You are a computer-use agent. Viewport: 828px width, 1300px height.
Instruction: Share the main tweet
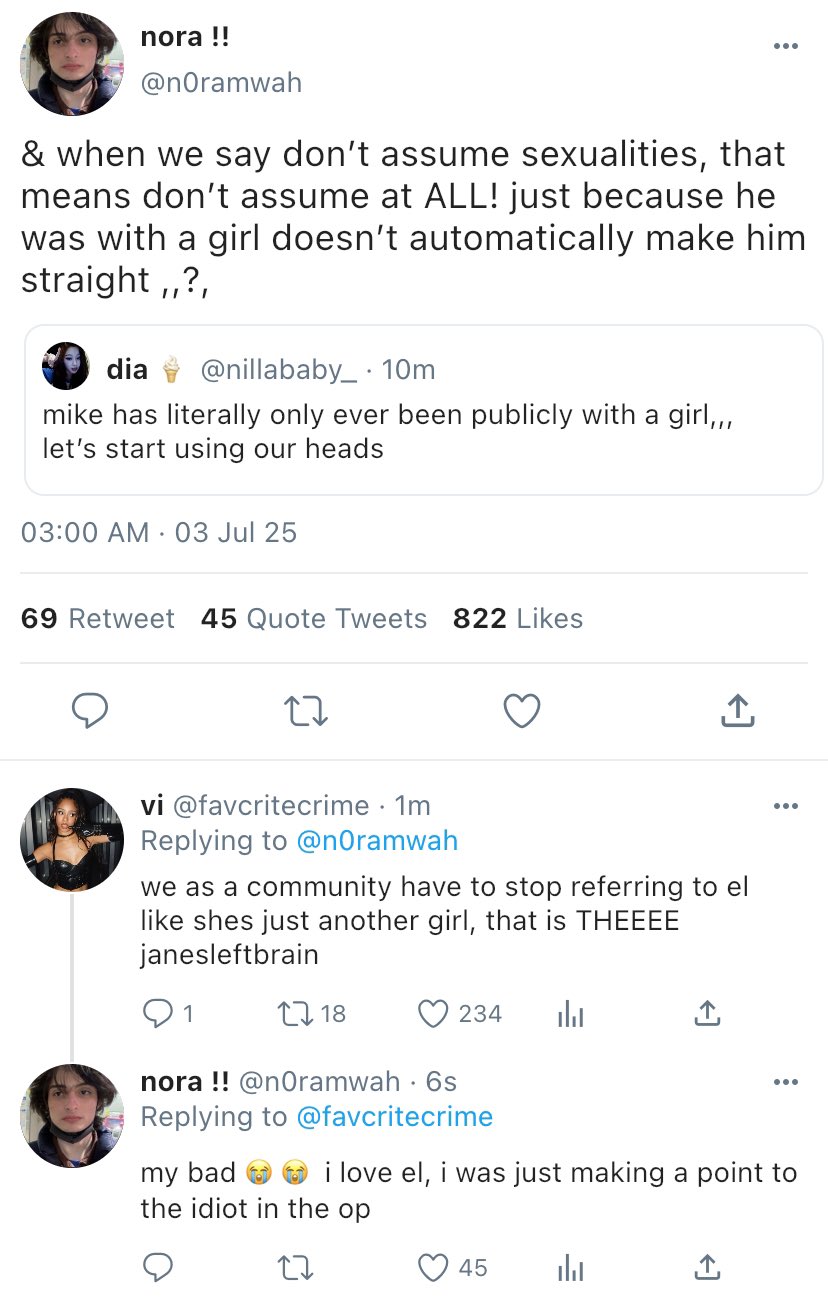coord(737,711)
